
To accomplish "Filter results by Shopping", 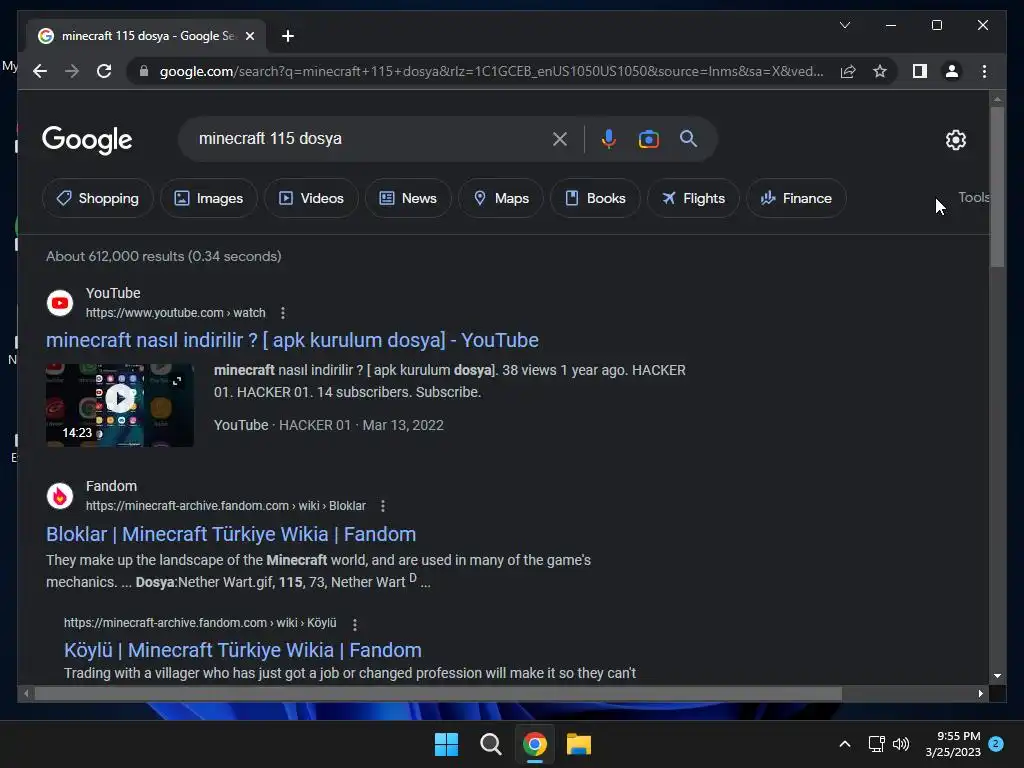I will (x=98, y=198).
